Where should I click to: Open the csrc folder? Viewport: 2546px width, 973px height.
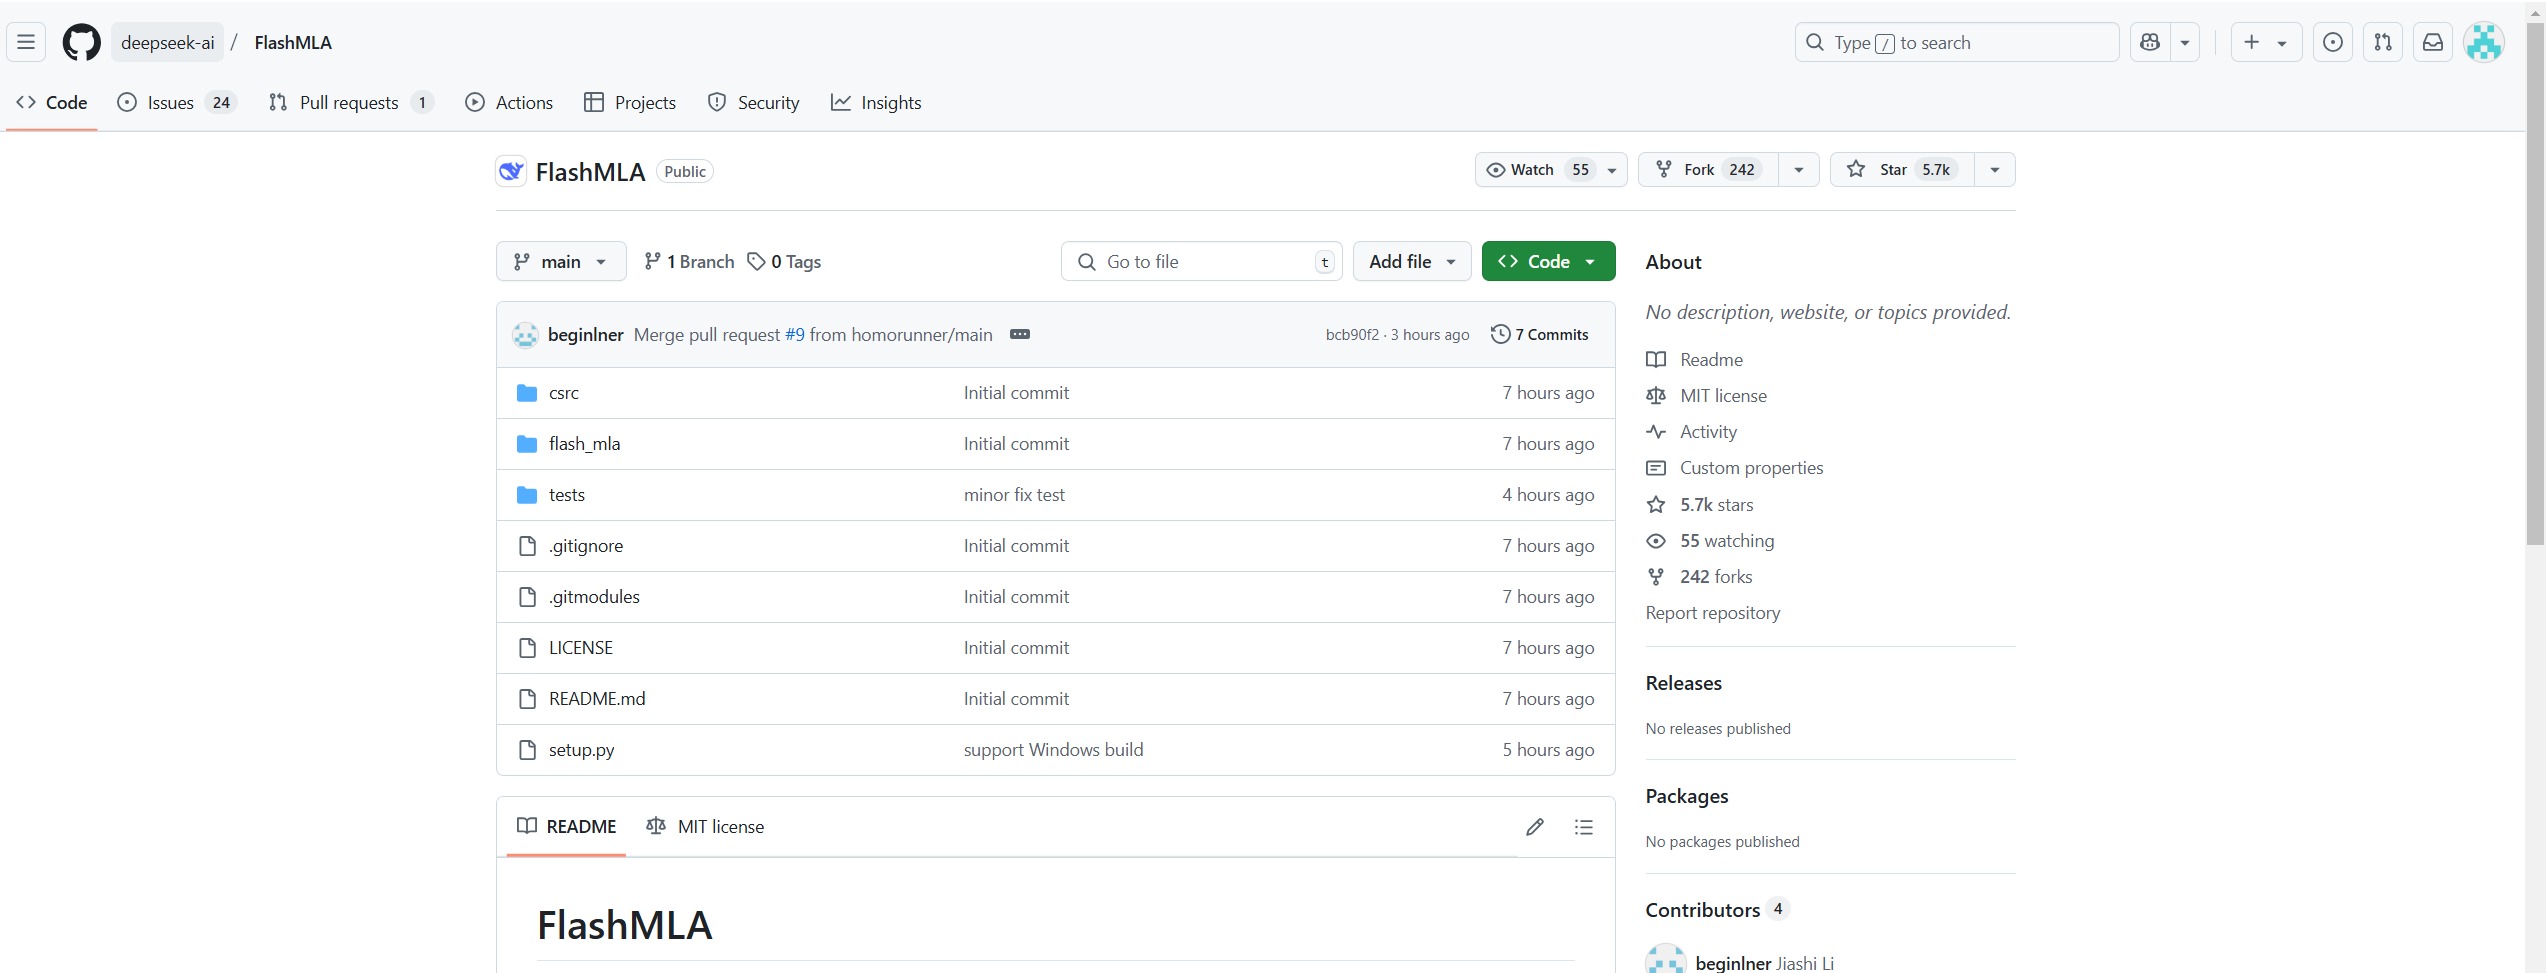(564, 393)
